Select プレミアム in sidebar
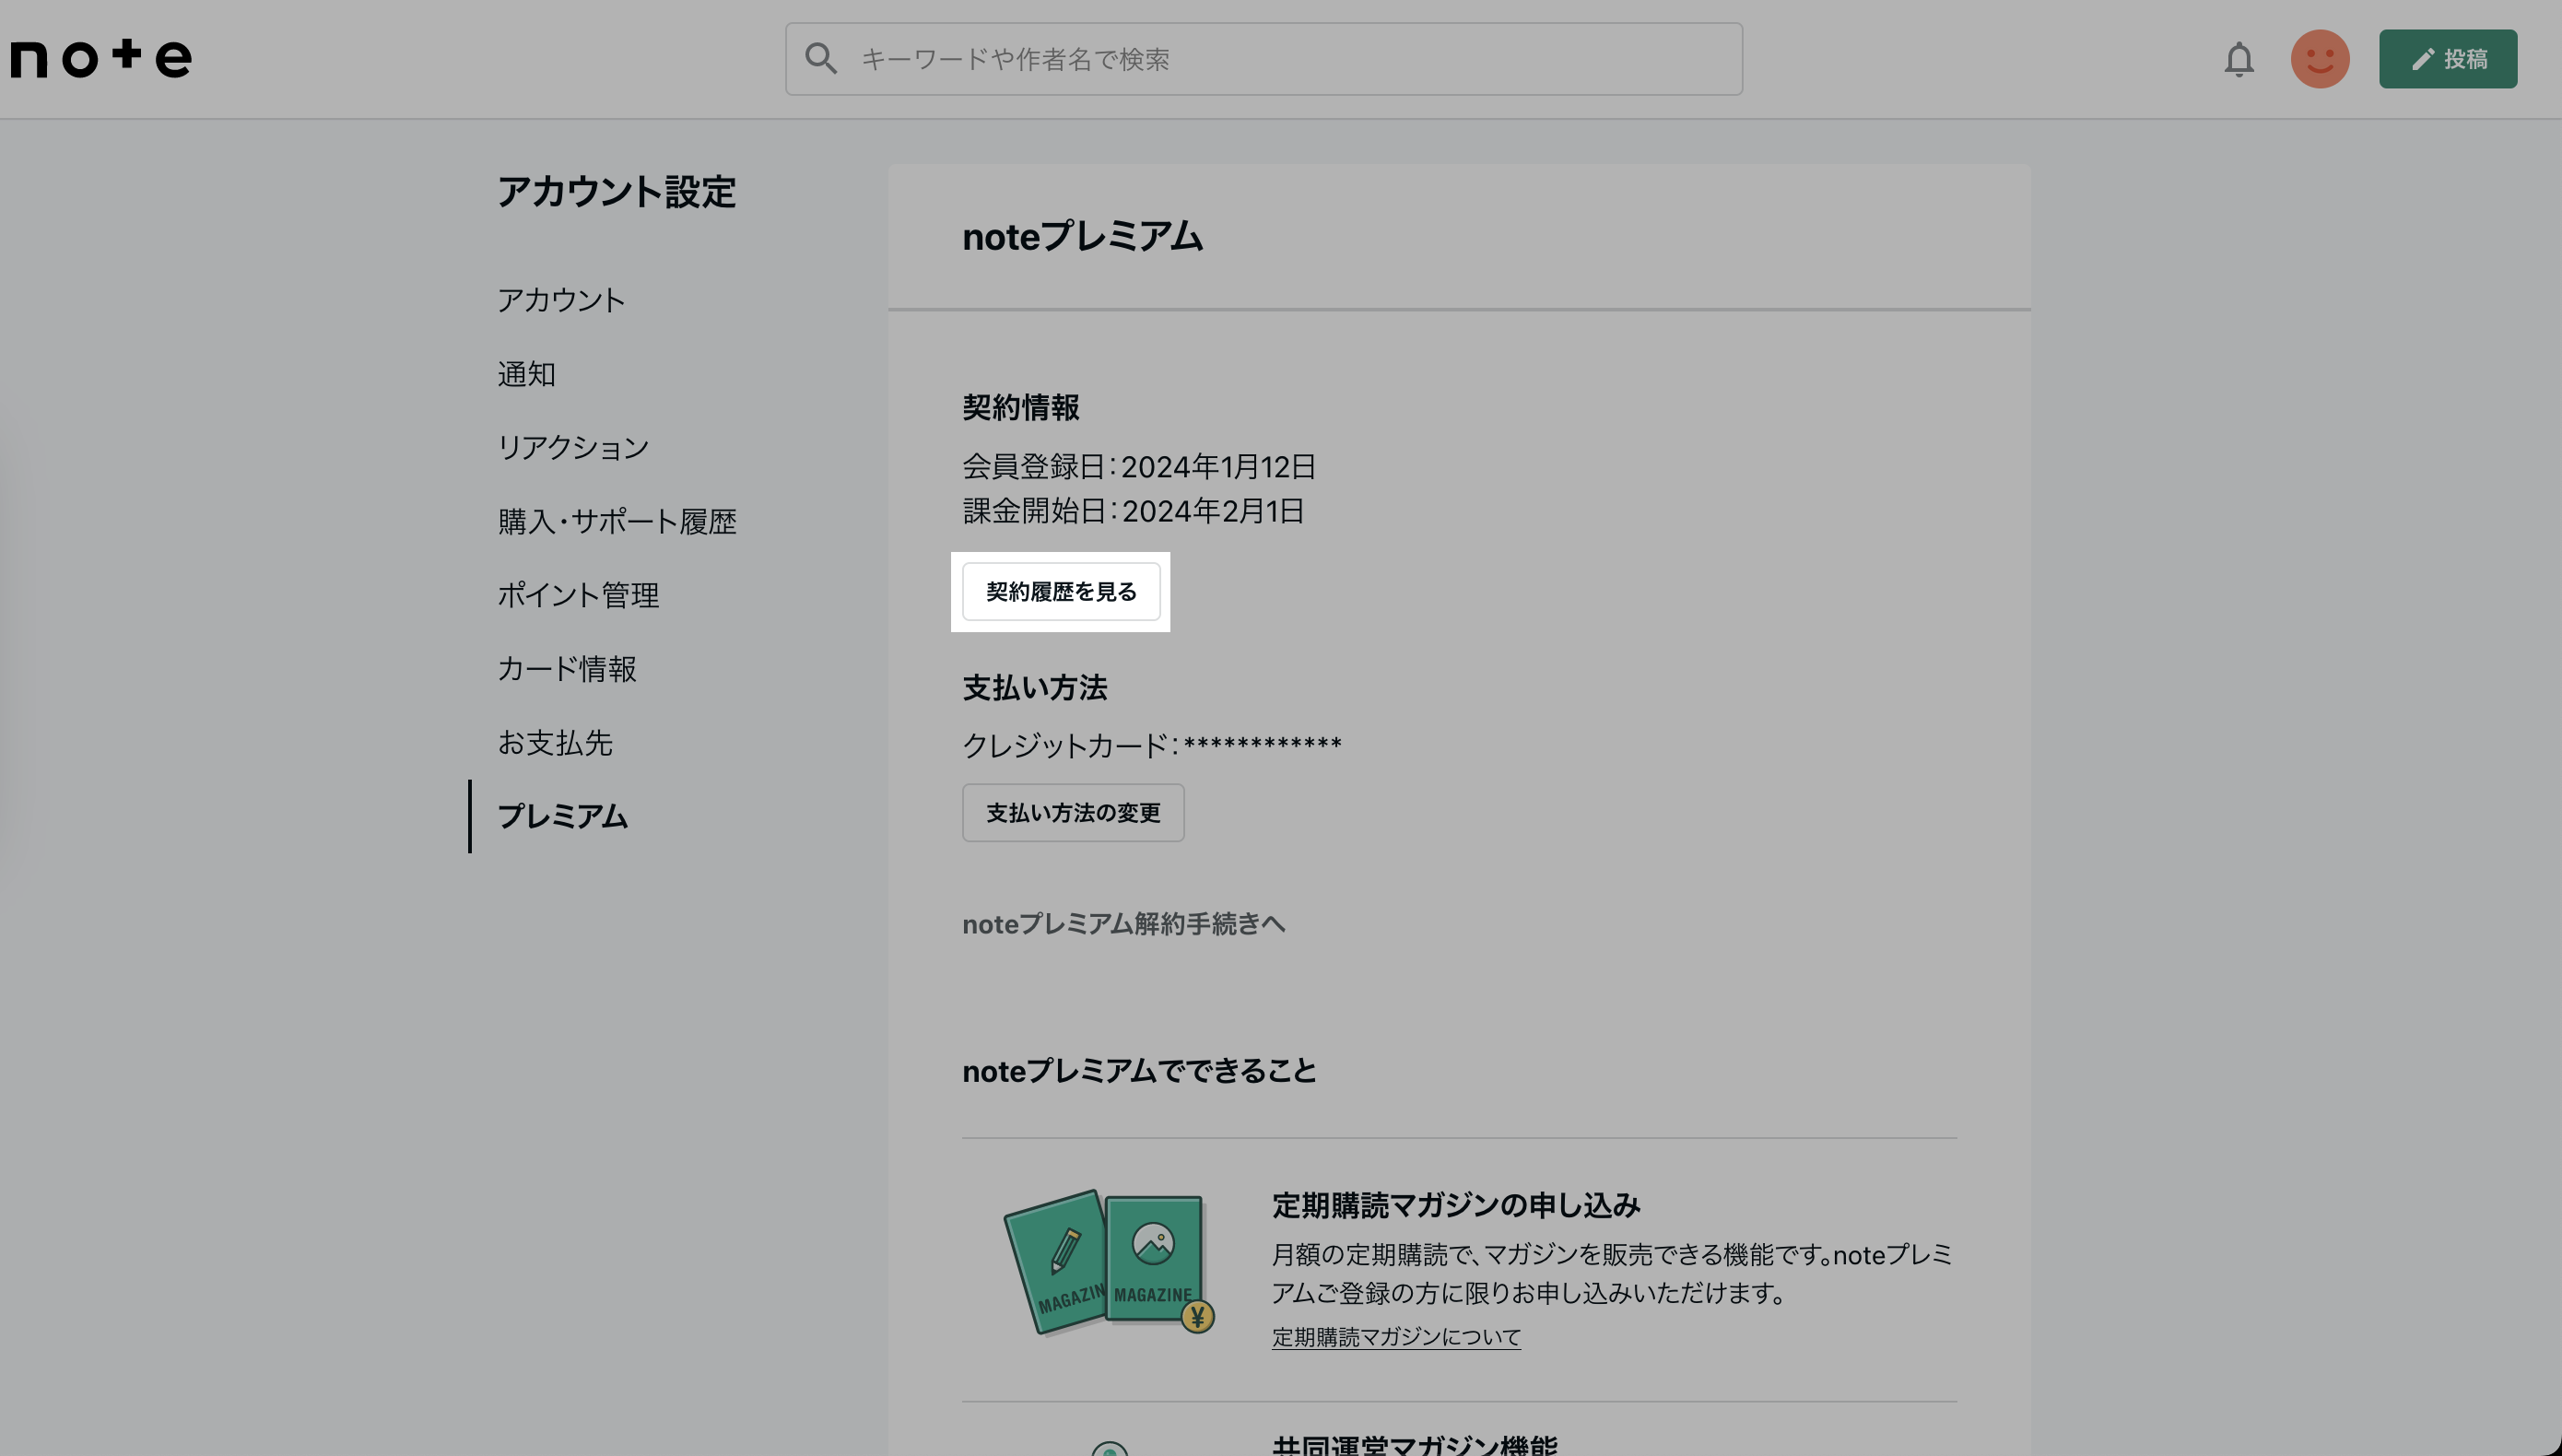Viewport: 2562px width, 1456px height. click(x=563, y=816)
